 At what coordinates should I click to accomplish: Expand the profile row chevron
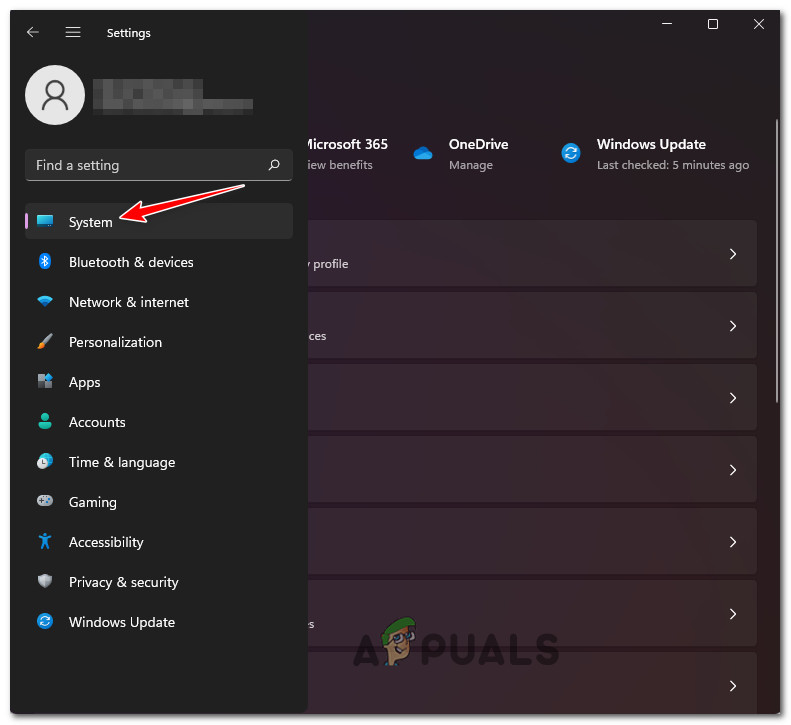[x=733, y=254]
